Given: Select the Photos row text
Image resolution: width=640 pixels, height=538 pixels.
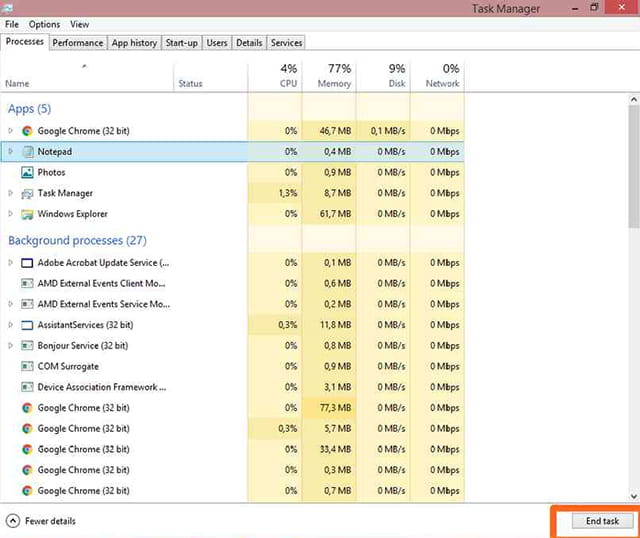Looking at the screenshot, I should 51,172.
